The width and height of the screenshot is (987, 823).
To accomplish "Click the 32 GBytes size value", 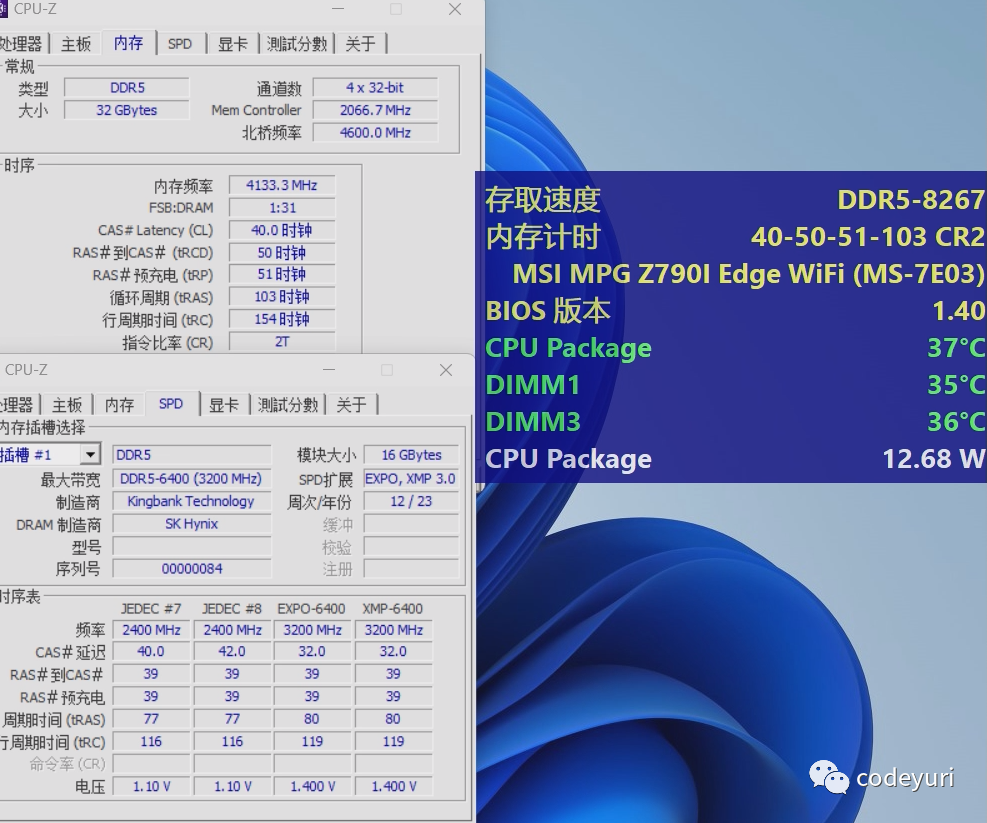I will point(127,110).
